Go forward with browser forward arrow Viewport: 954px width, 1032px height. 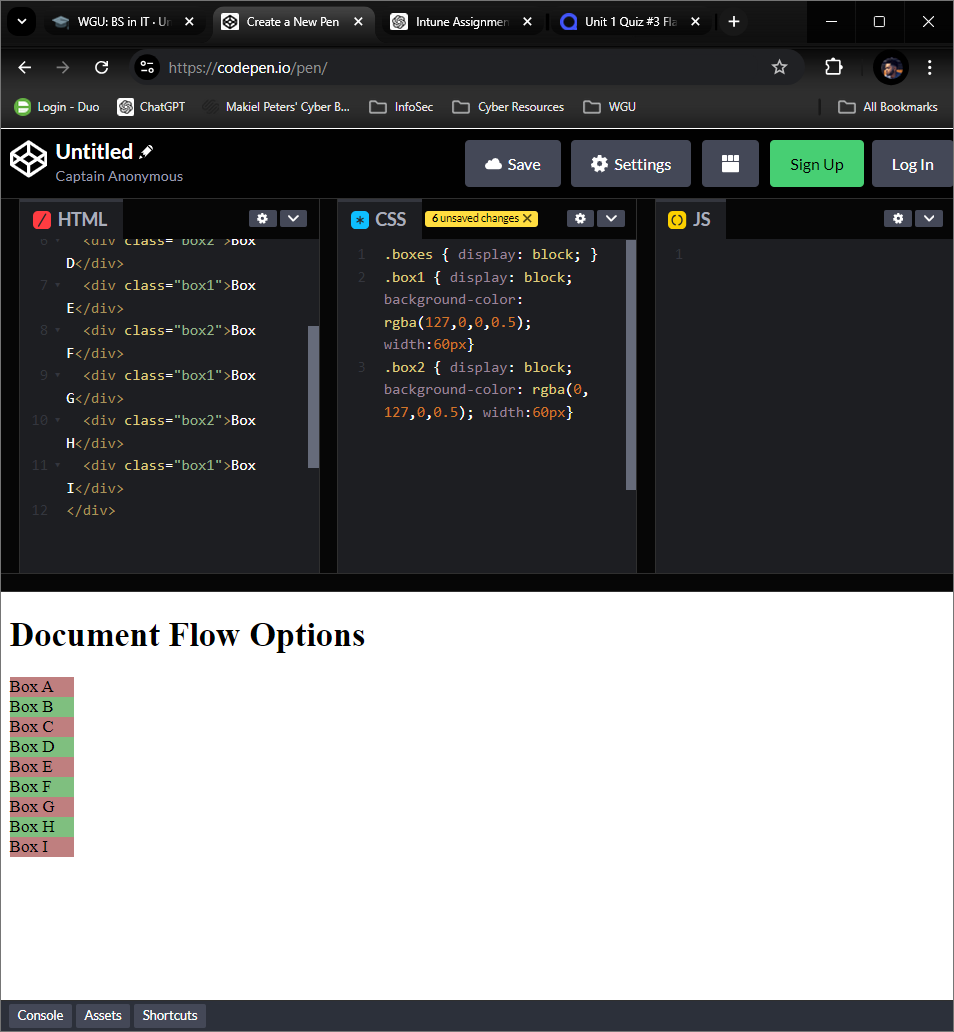[x=63, y=67]
